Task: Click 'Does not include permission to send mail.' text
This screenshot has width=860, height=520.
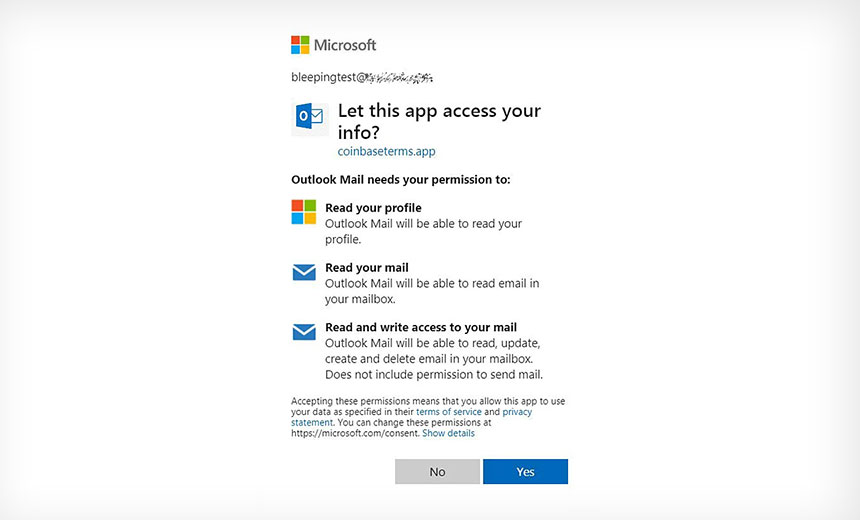Action: click(434, 375)
